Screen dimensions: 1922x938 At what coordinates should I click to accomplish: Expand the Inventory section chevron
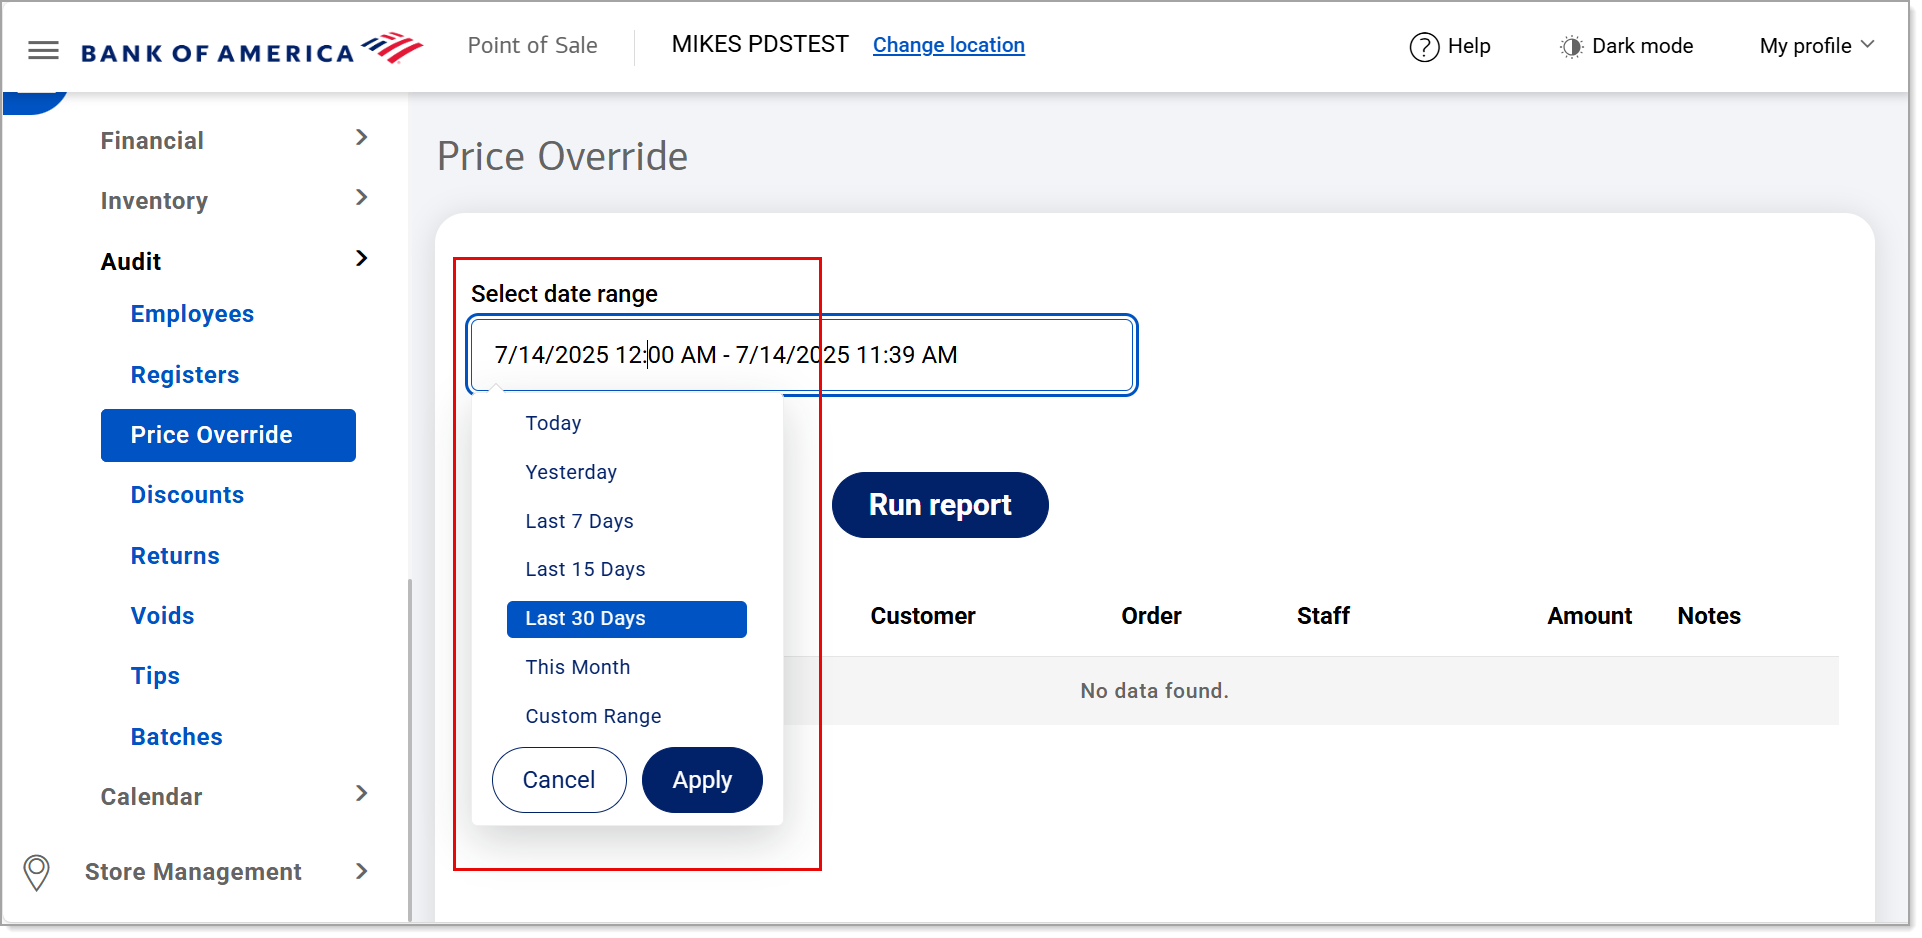pos(362,198)
